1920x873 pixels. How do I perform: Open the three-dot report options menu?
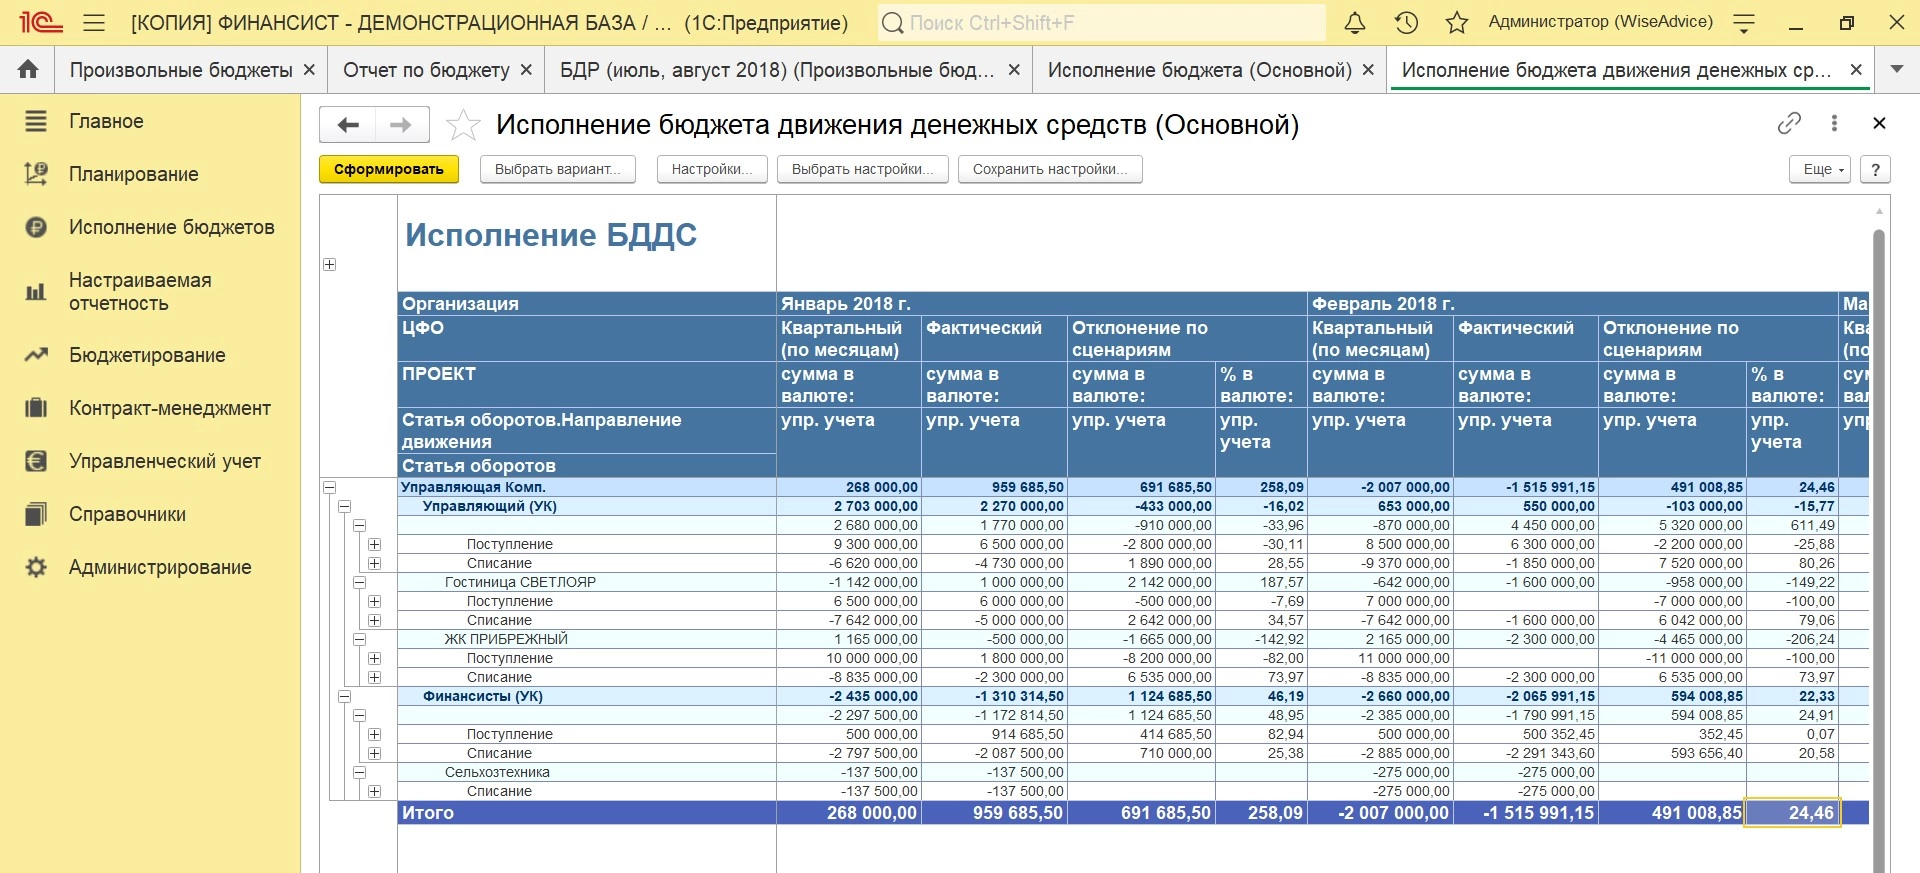pos(1833,123)
